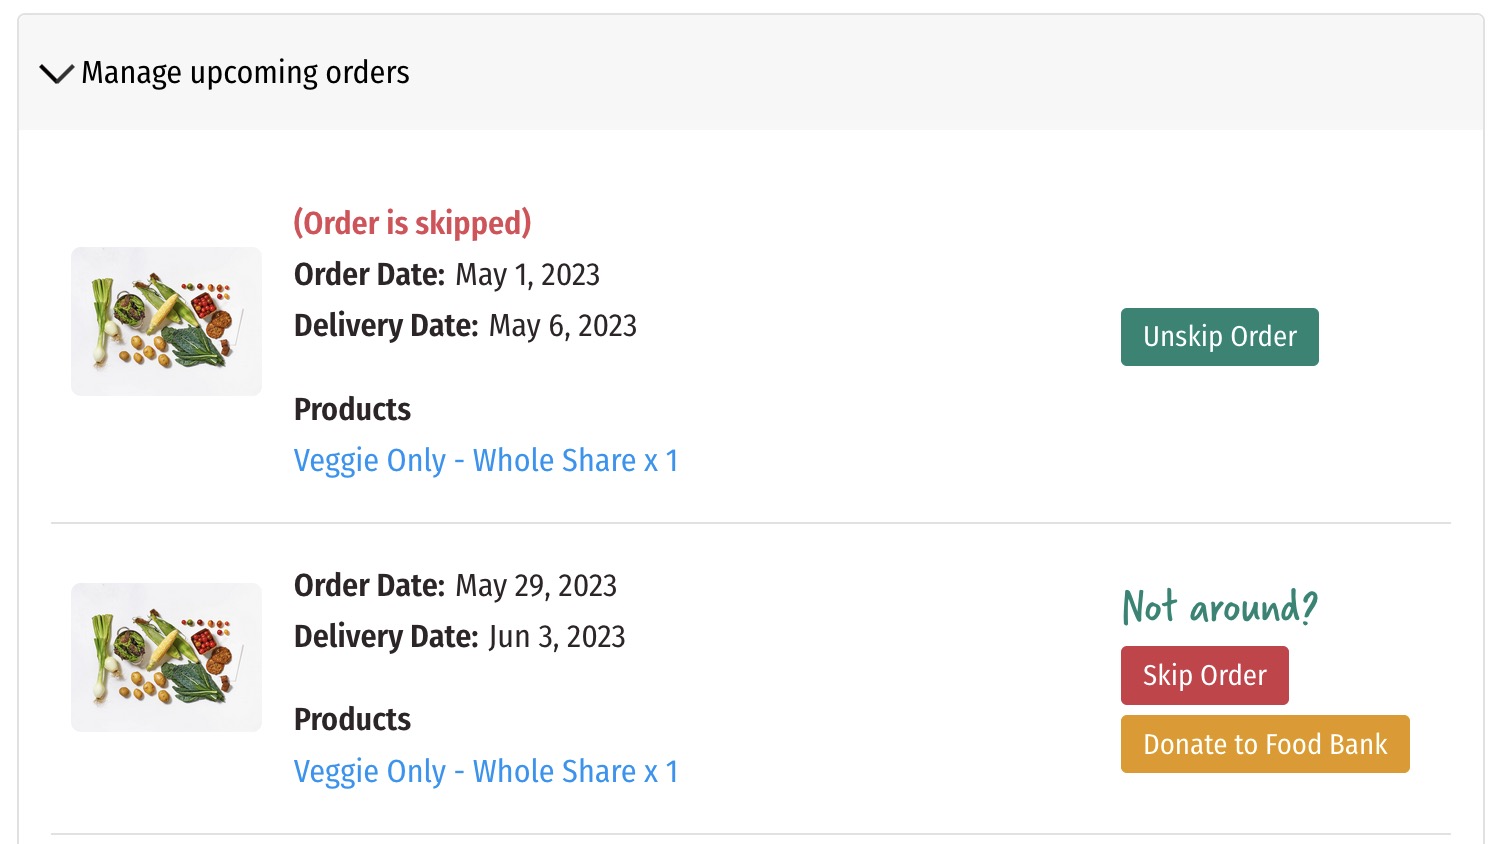Click the May 29, 2023 date value

point(536,586)
